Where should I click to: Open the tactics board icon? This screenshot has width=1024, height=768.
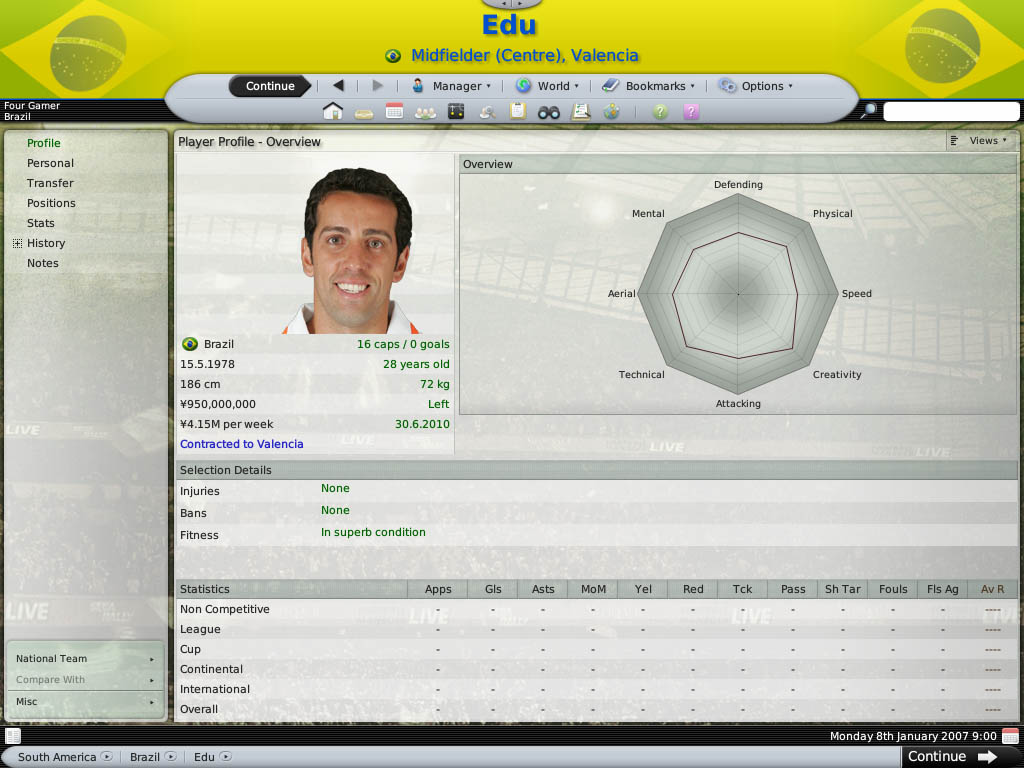(456, 112)
